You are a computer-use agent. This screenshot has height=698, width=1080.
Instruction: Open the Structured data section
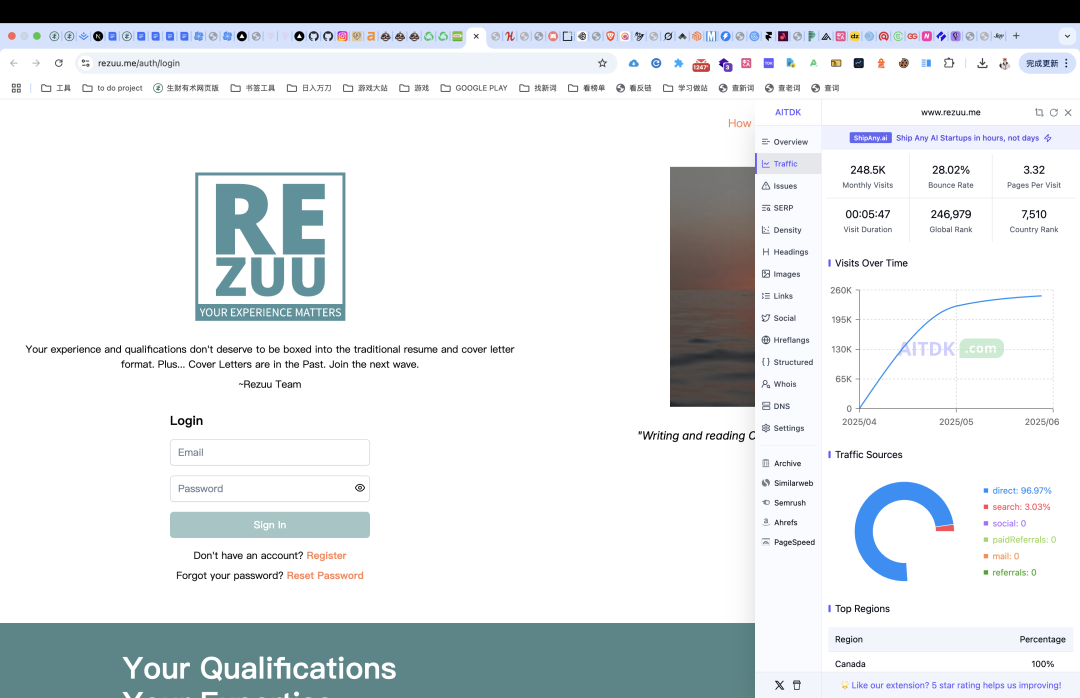(787, 362)
